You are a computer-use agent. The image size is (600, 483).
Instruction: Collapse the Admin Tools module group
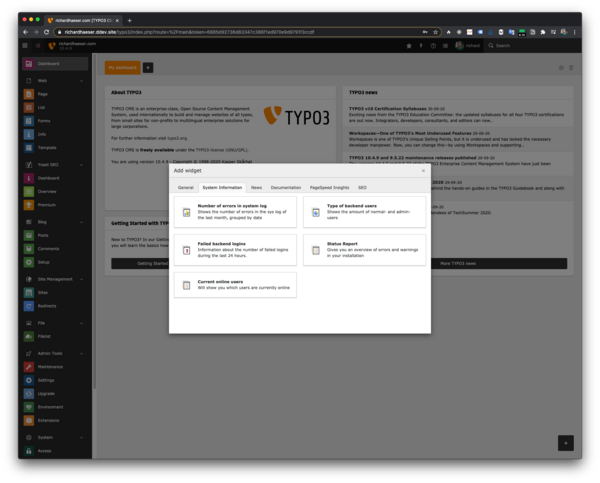coord(82,353)
